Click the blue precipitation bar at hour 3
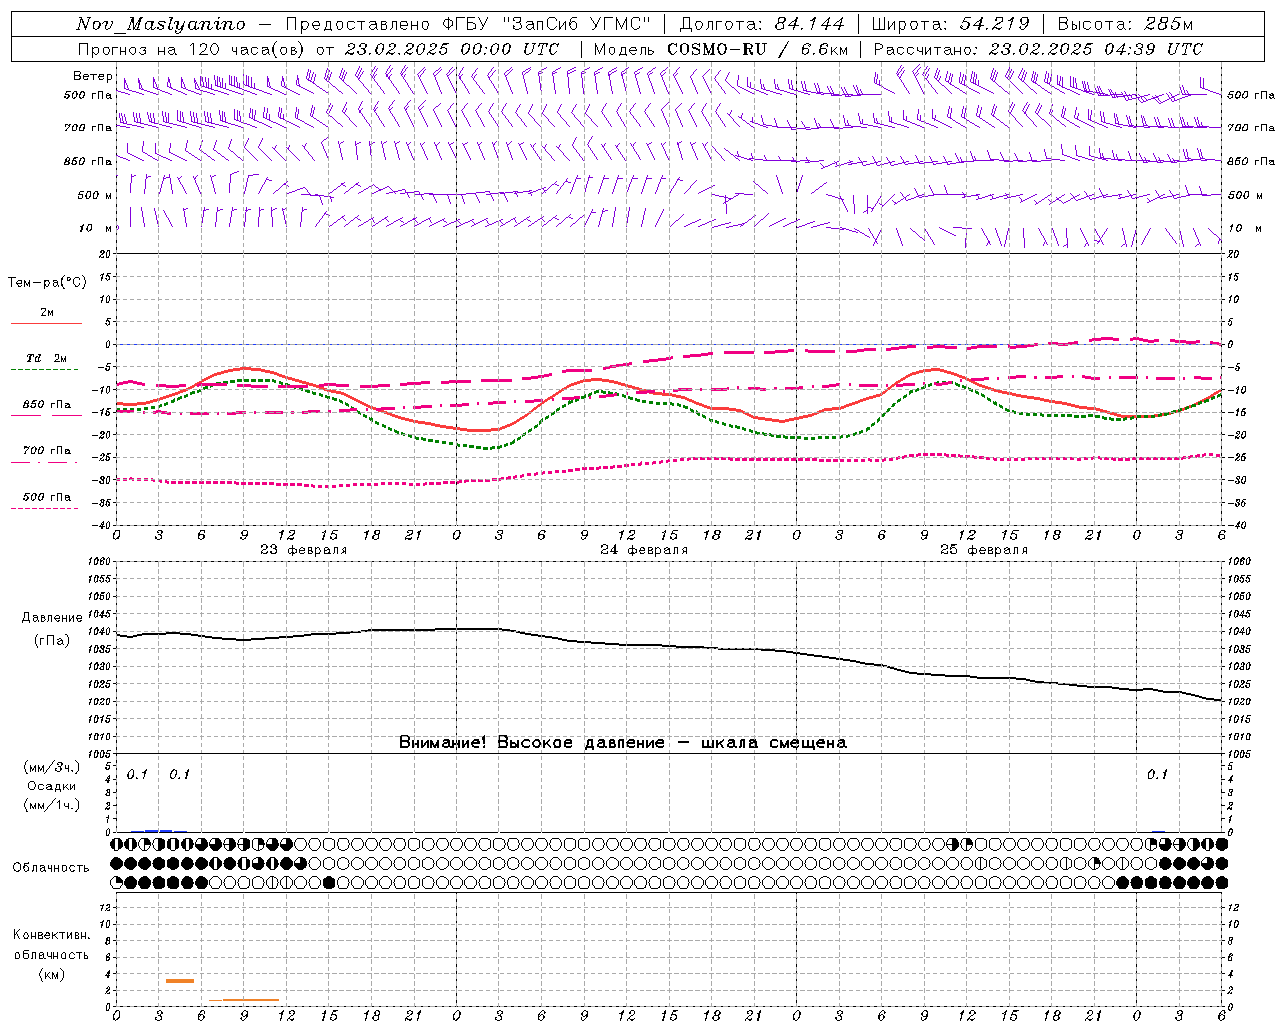The image size is (1280, 1024). pos(159,831)
